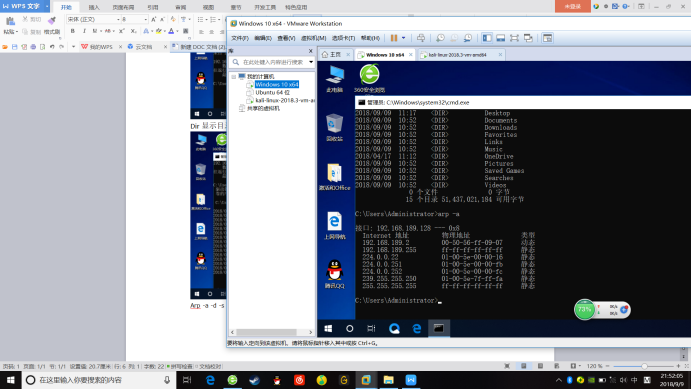Viewport: 692px width, 389px height.
Task: Switch to the 插入 ribbon tab
Action: (x=94, y=8)
